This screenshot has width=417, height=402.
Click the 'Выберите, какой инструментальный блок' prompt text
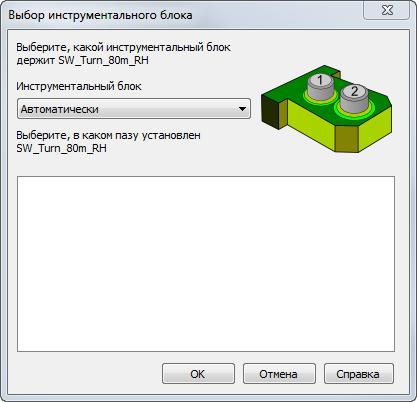(x=123, y=47)
